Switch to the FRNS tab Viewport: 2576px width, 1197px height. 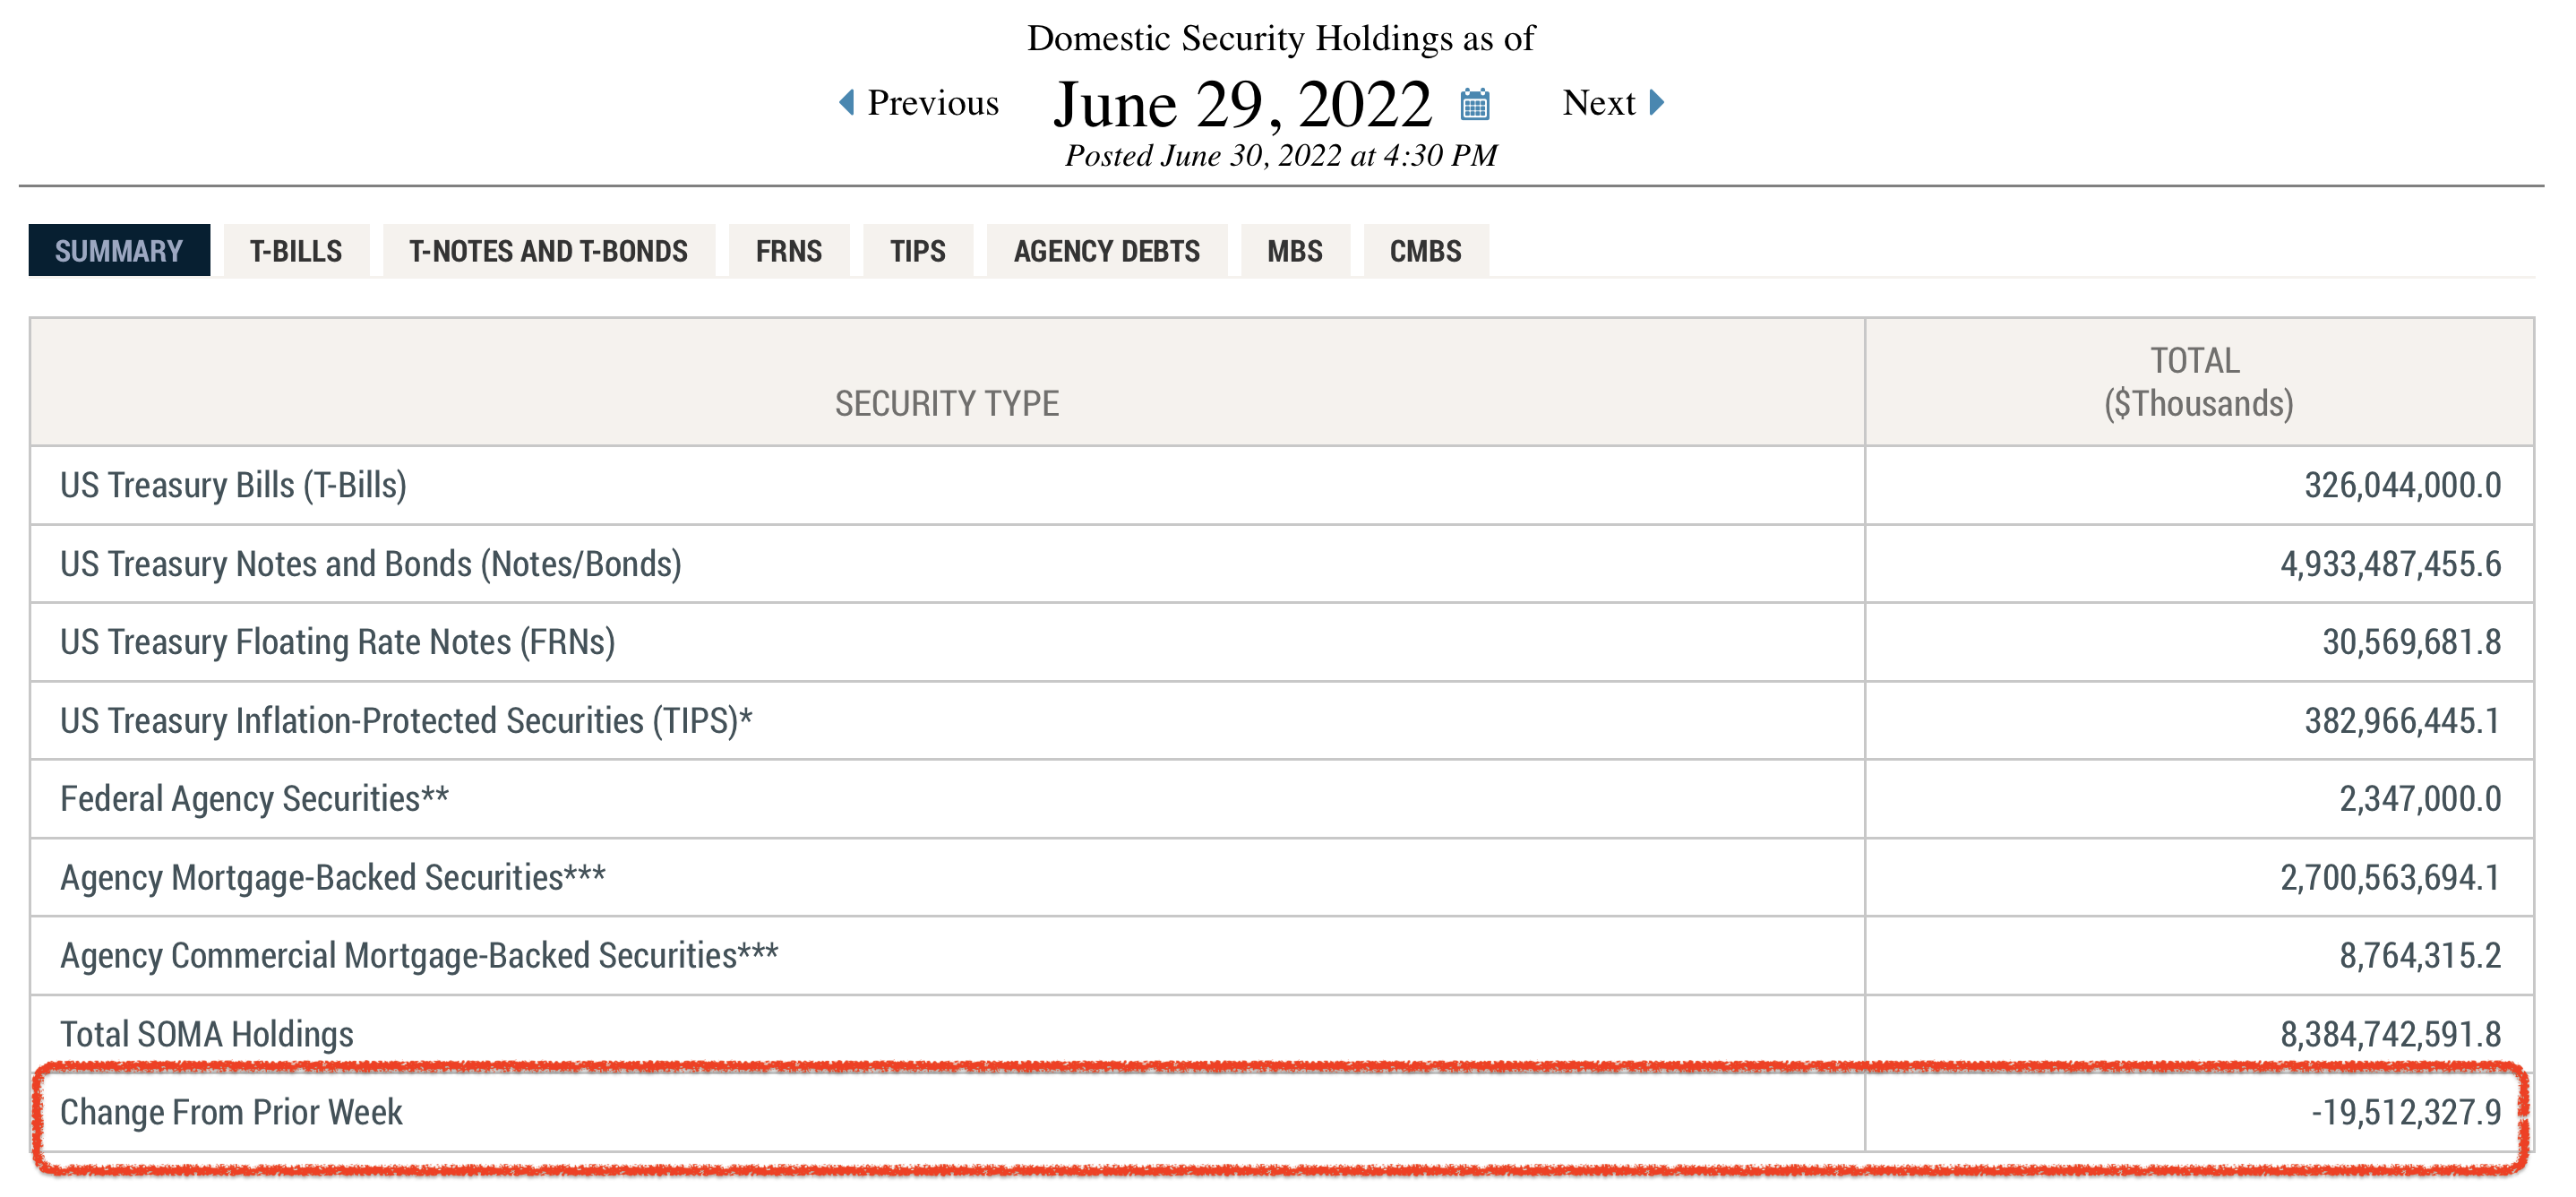[788, 251]
